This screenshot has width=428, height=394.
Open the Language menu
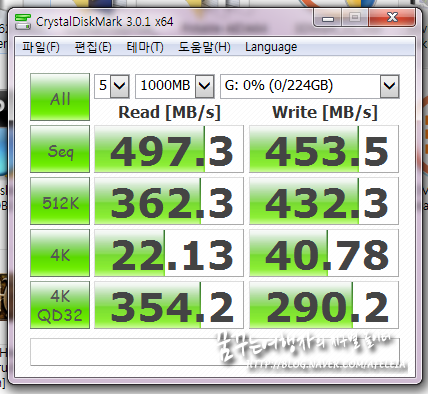(x=271, y=47)
